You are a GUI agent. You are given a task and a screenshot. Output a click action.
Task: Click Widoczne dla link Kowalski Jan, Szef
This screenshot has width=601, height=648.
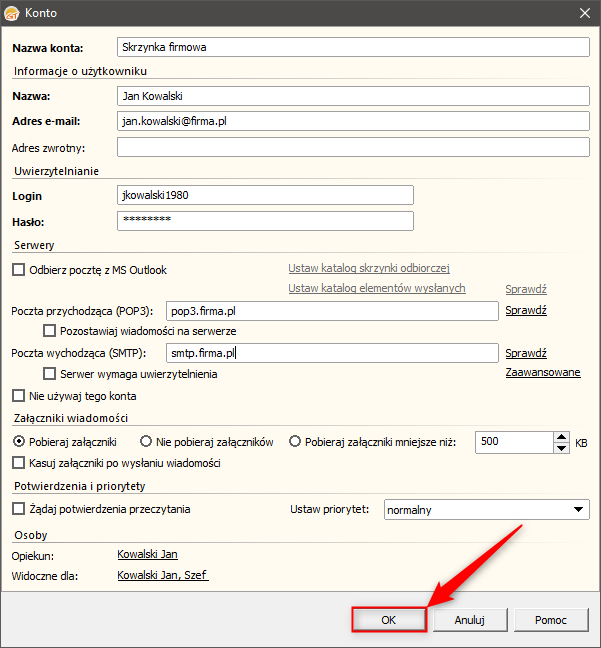163,575
